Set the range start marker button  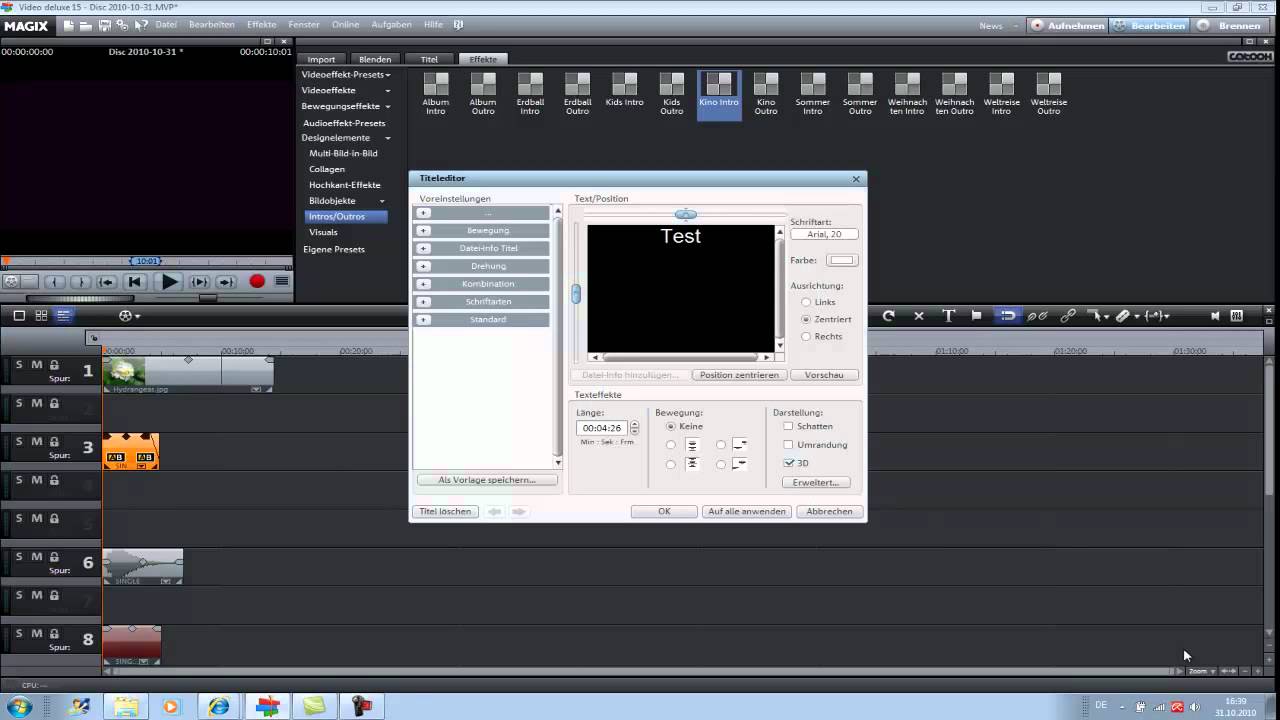(x=56, y=282)
